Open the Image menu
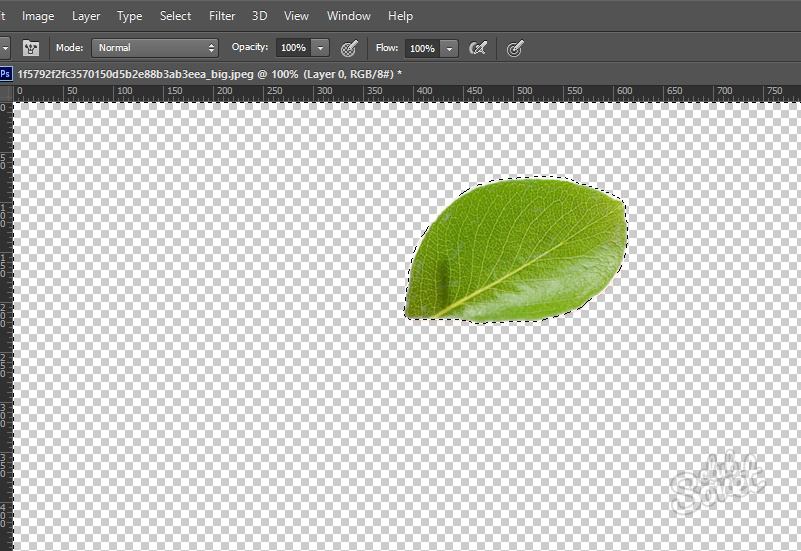 [x=38, y=16]
